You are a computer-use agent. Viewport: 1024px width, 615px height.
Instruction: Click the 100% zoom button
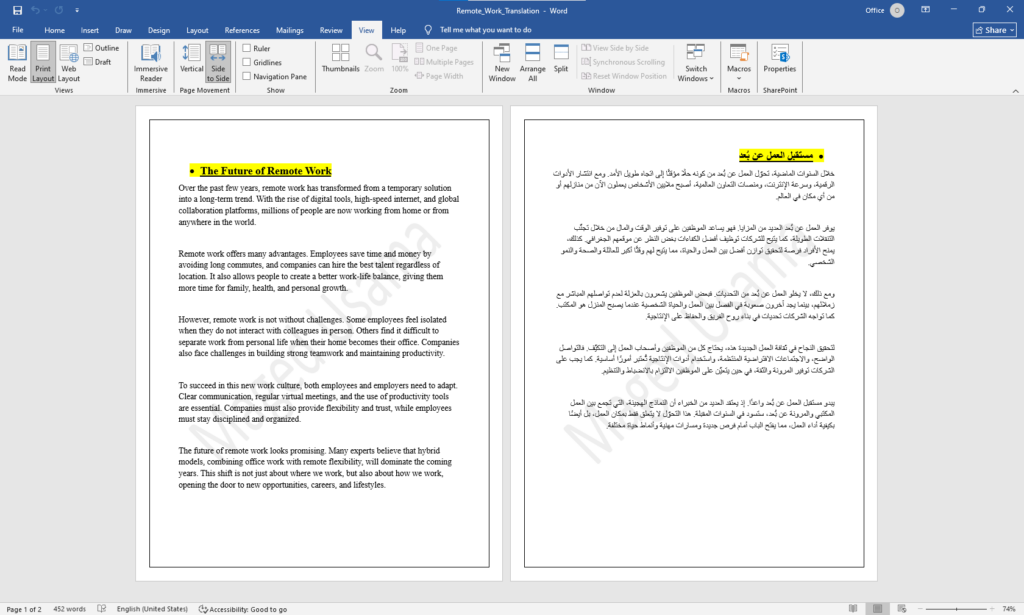(400, 58)
